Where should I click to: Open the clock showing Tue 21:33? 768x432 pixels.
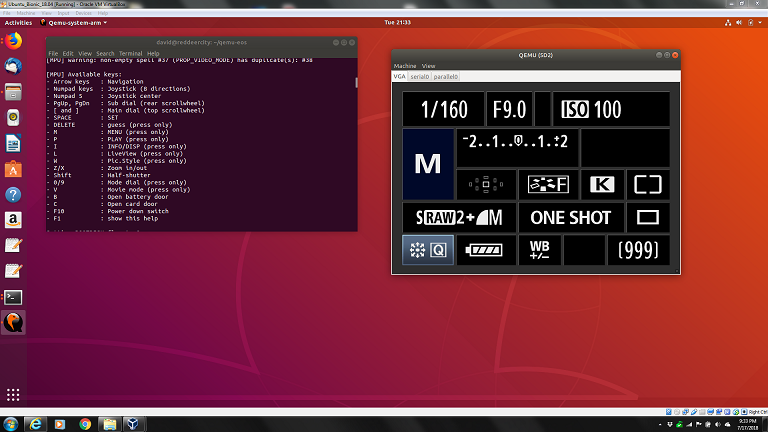point(397,23)
